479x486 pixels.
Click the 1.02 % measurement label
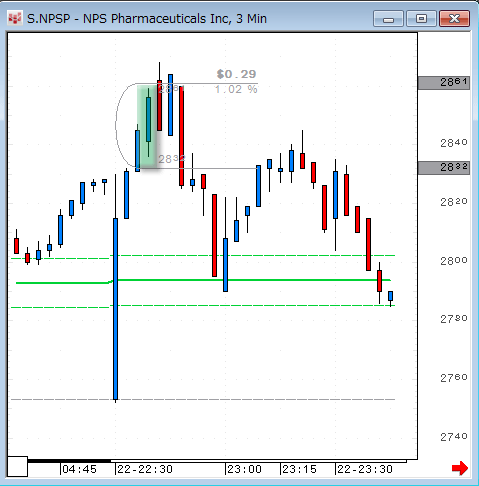[236, 89]
